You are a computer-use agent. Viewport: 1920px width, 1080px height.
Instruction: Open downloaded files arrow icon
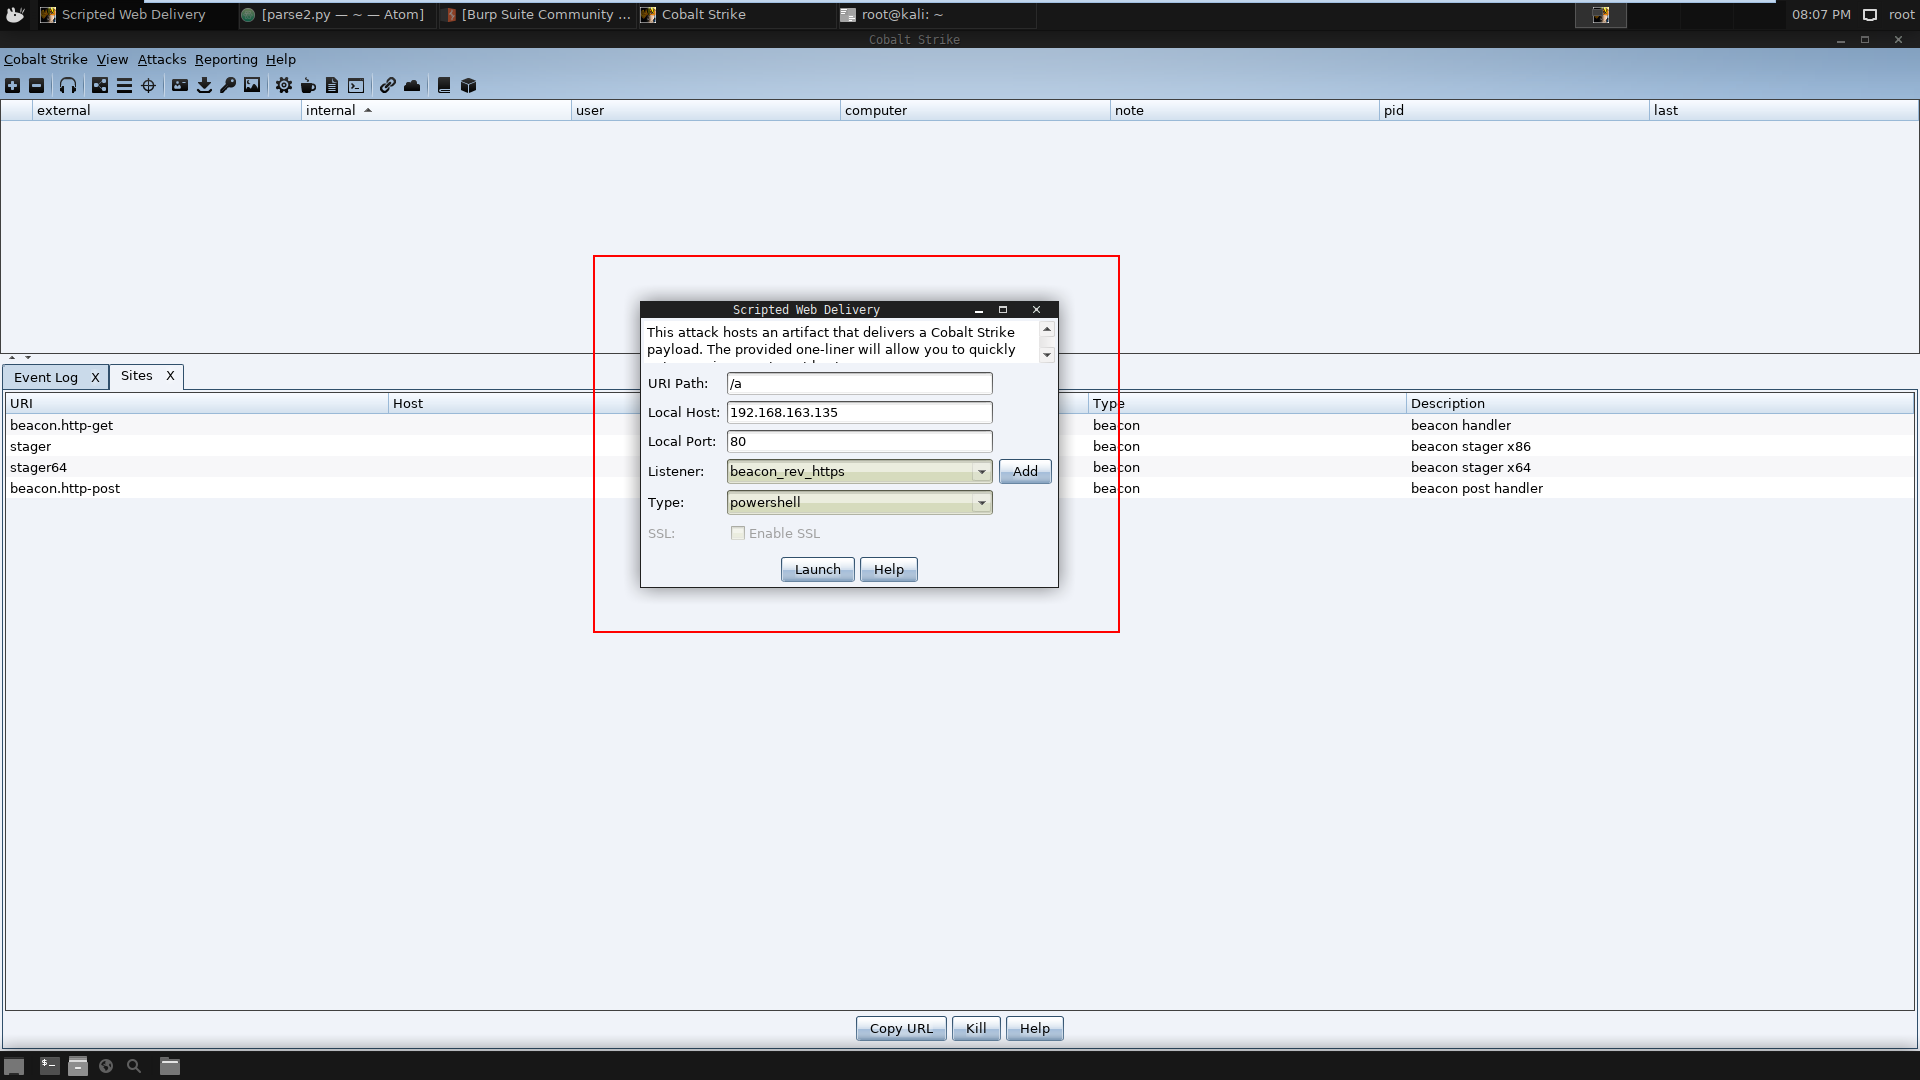click(204, 86)
